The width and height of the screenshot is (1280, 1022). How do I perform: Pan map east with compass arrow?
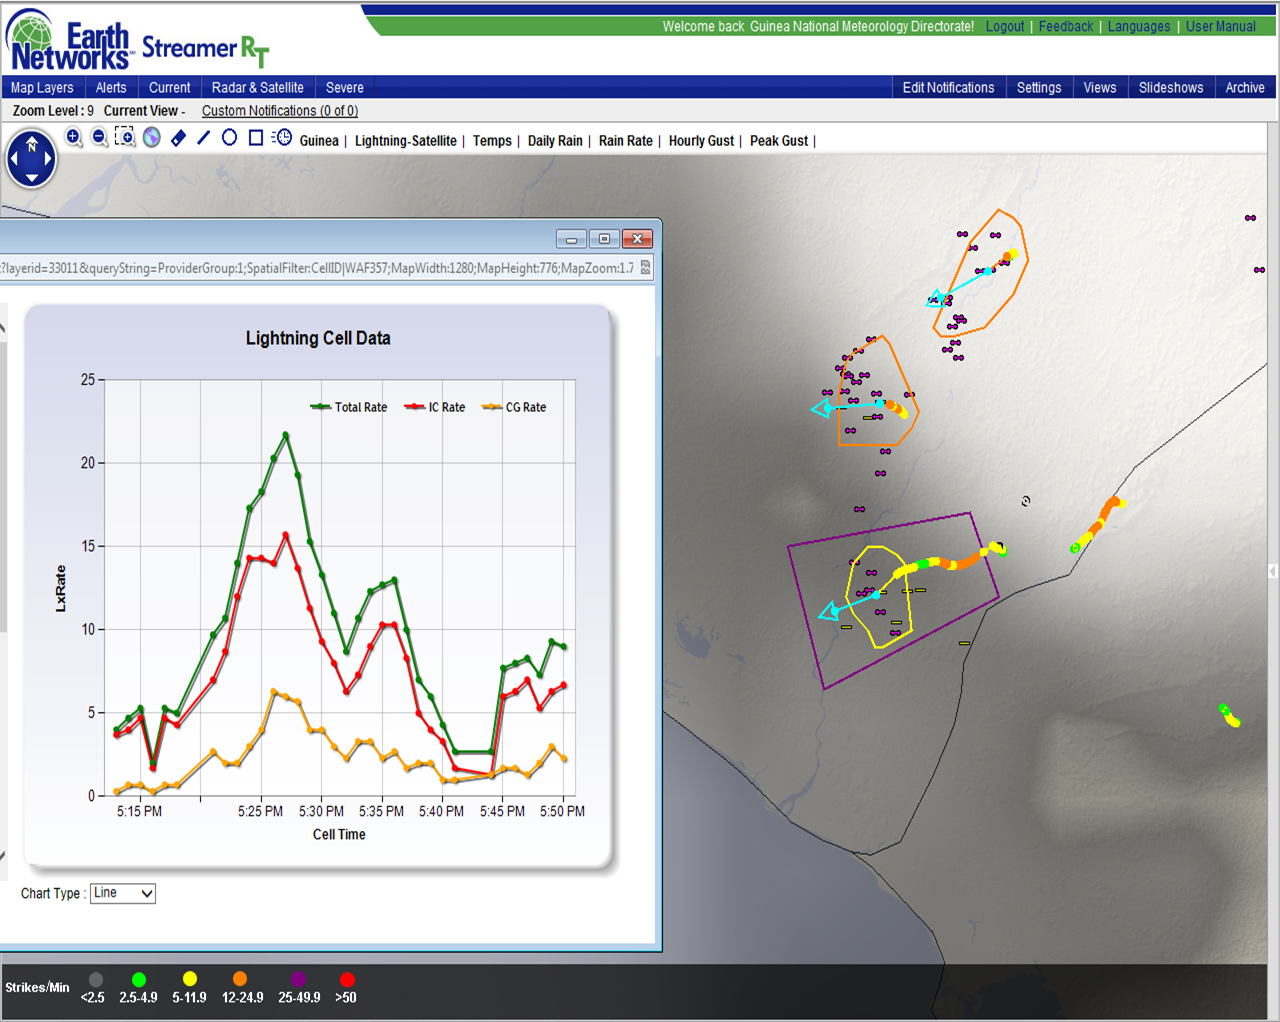tap(47, 159)
